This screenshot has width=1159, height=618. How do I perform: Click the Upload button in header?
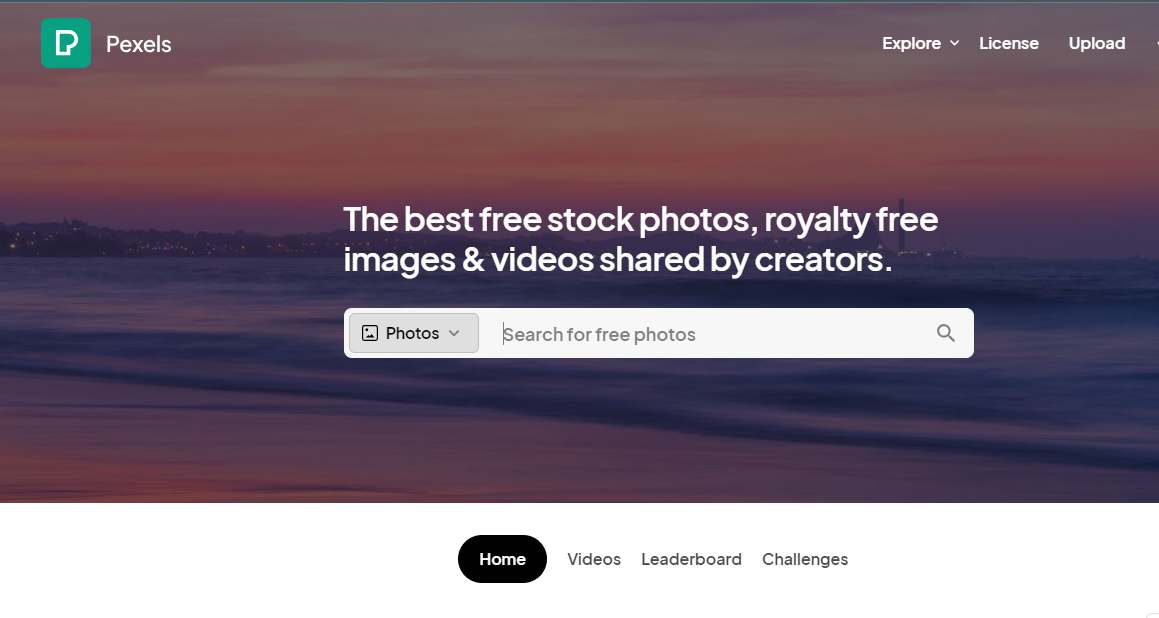pos(1097,44)
